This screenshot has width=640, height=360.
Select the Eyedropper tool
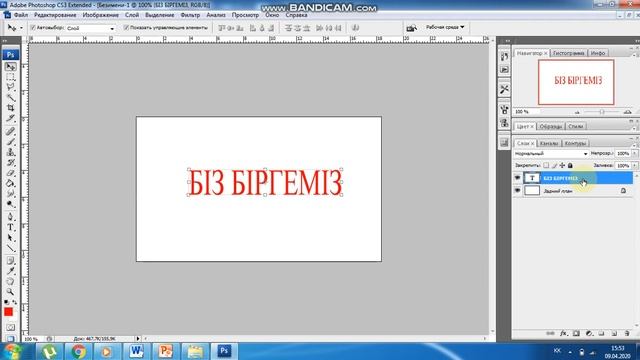[11, 271]
